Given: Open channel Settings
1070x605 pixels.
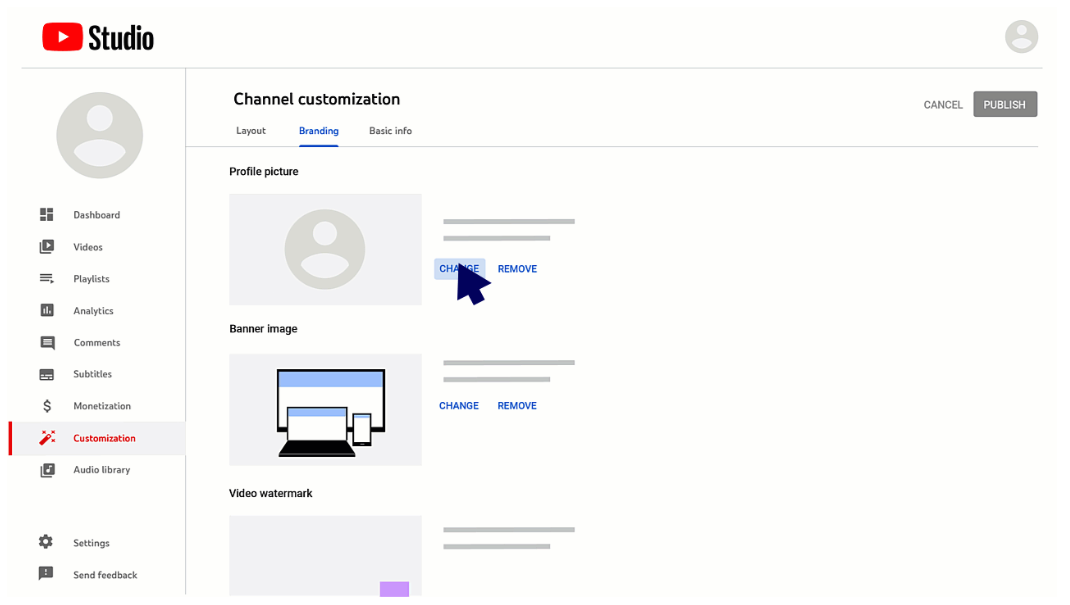Looking at the screenshot, I should pos(91,542).
